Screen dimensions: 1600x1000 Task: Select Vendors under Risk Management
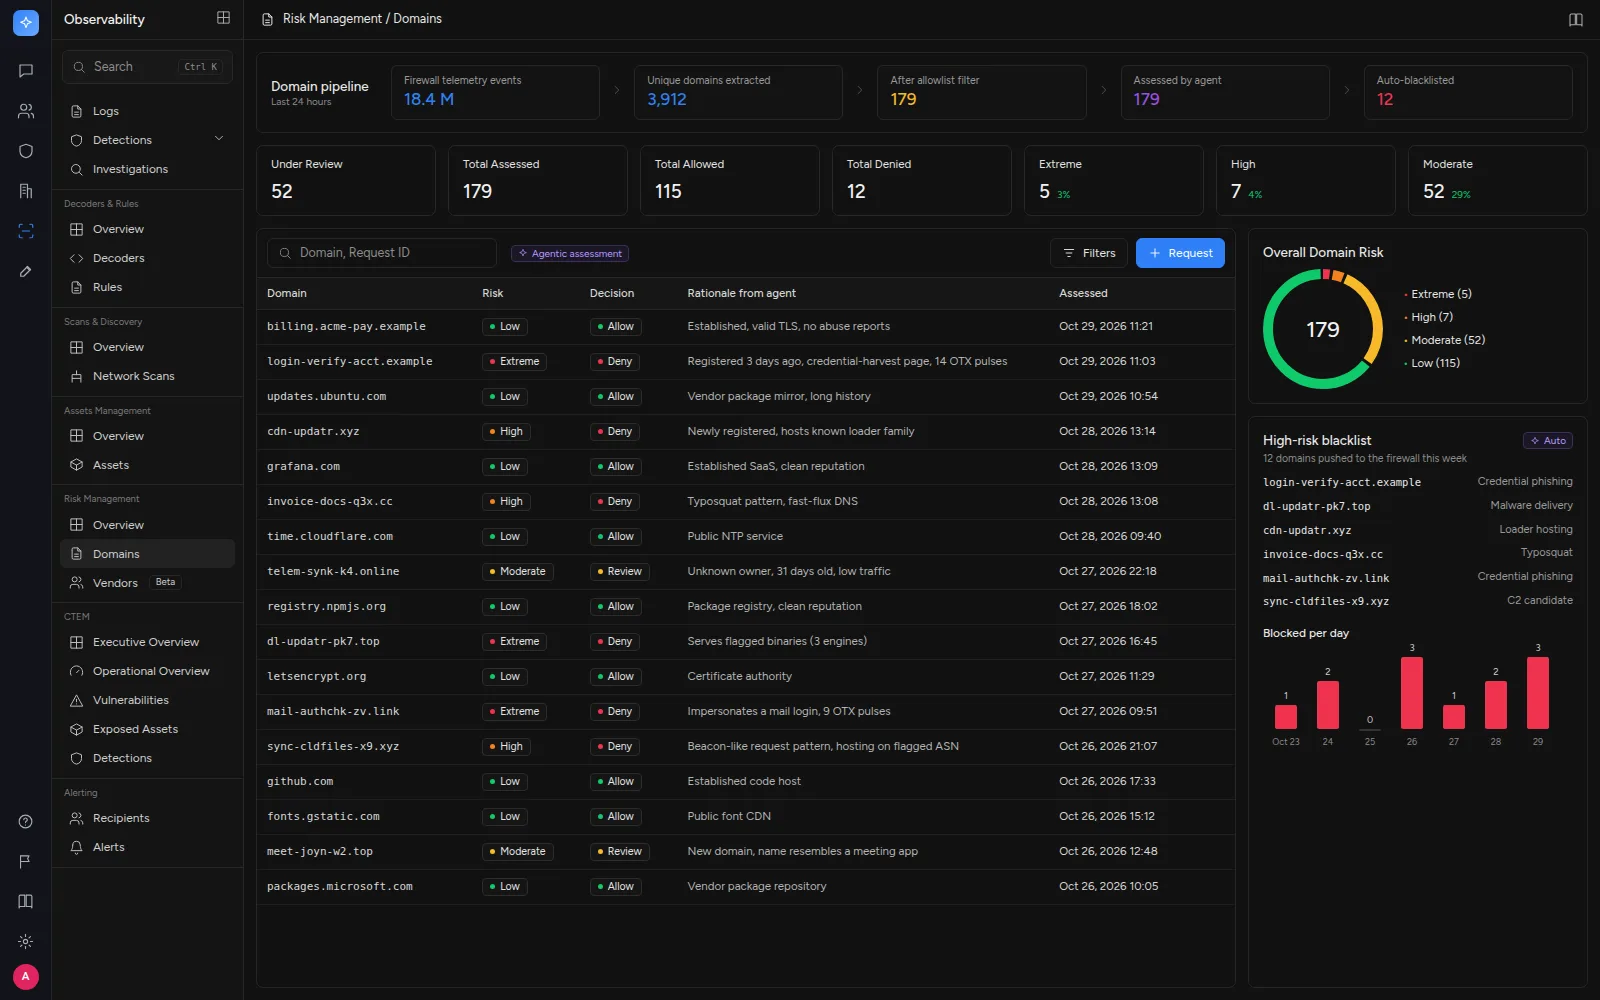point(148,583)
